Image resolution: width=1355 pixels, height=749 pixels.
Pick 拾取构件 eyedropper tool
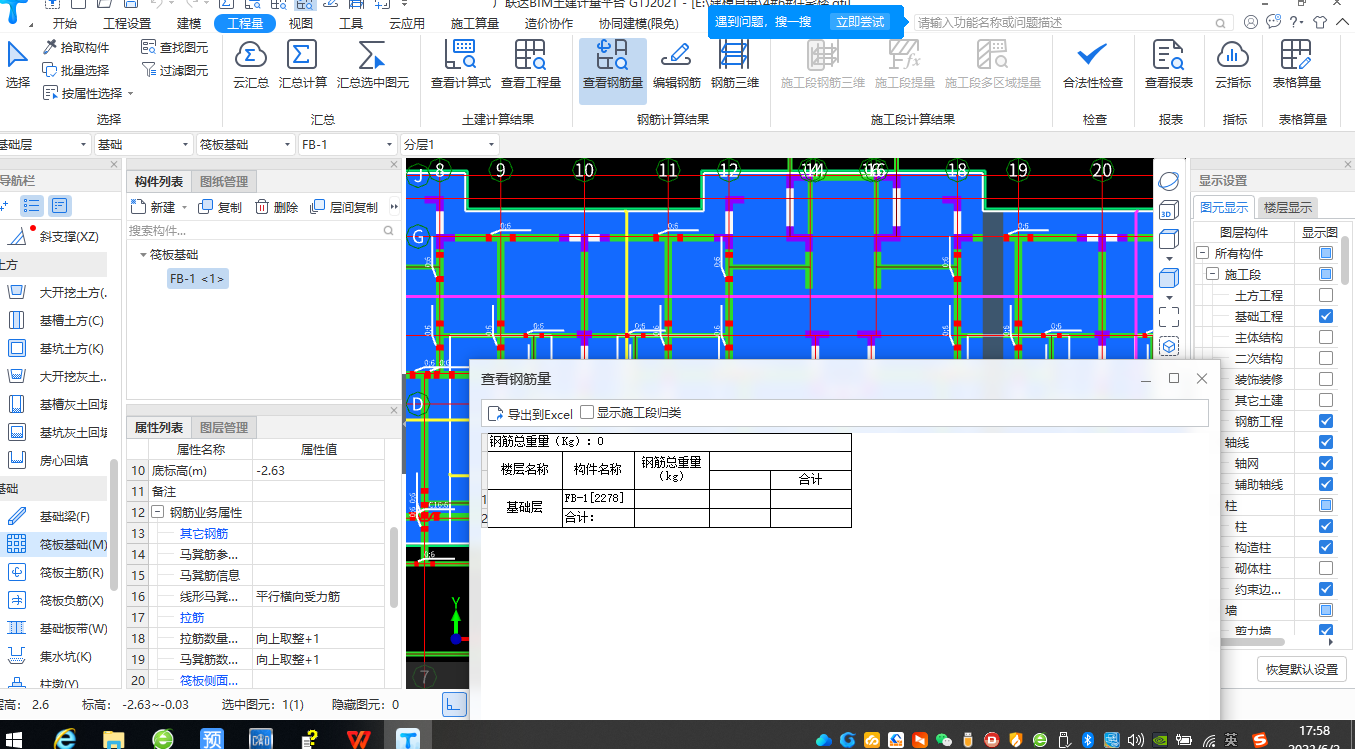tap(77, 47)
